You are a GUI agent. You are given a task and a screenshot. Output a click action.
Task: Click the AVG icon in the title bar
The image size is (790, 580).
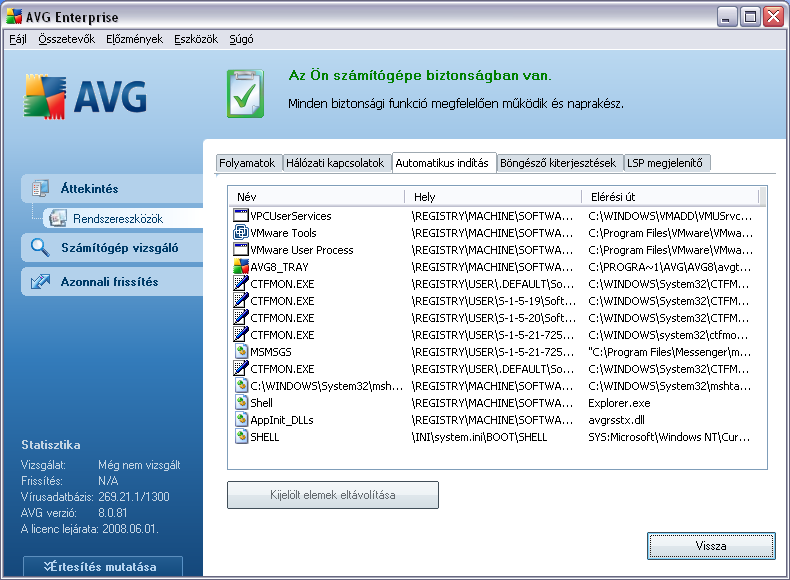[x=14, y=17]
